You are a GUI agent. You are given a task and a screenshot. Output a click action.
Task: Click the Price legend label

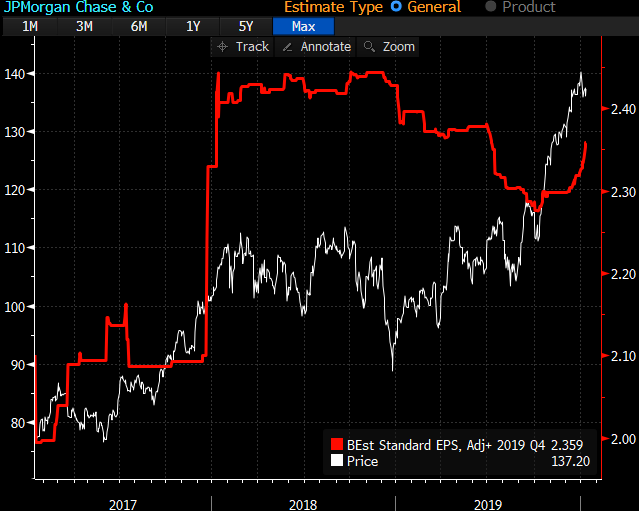362,461
